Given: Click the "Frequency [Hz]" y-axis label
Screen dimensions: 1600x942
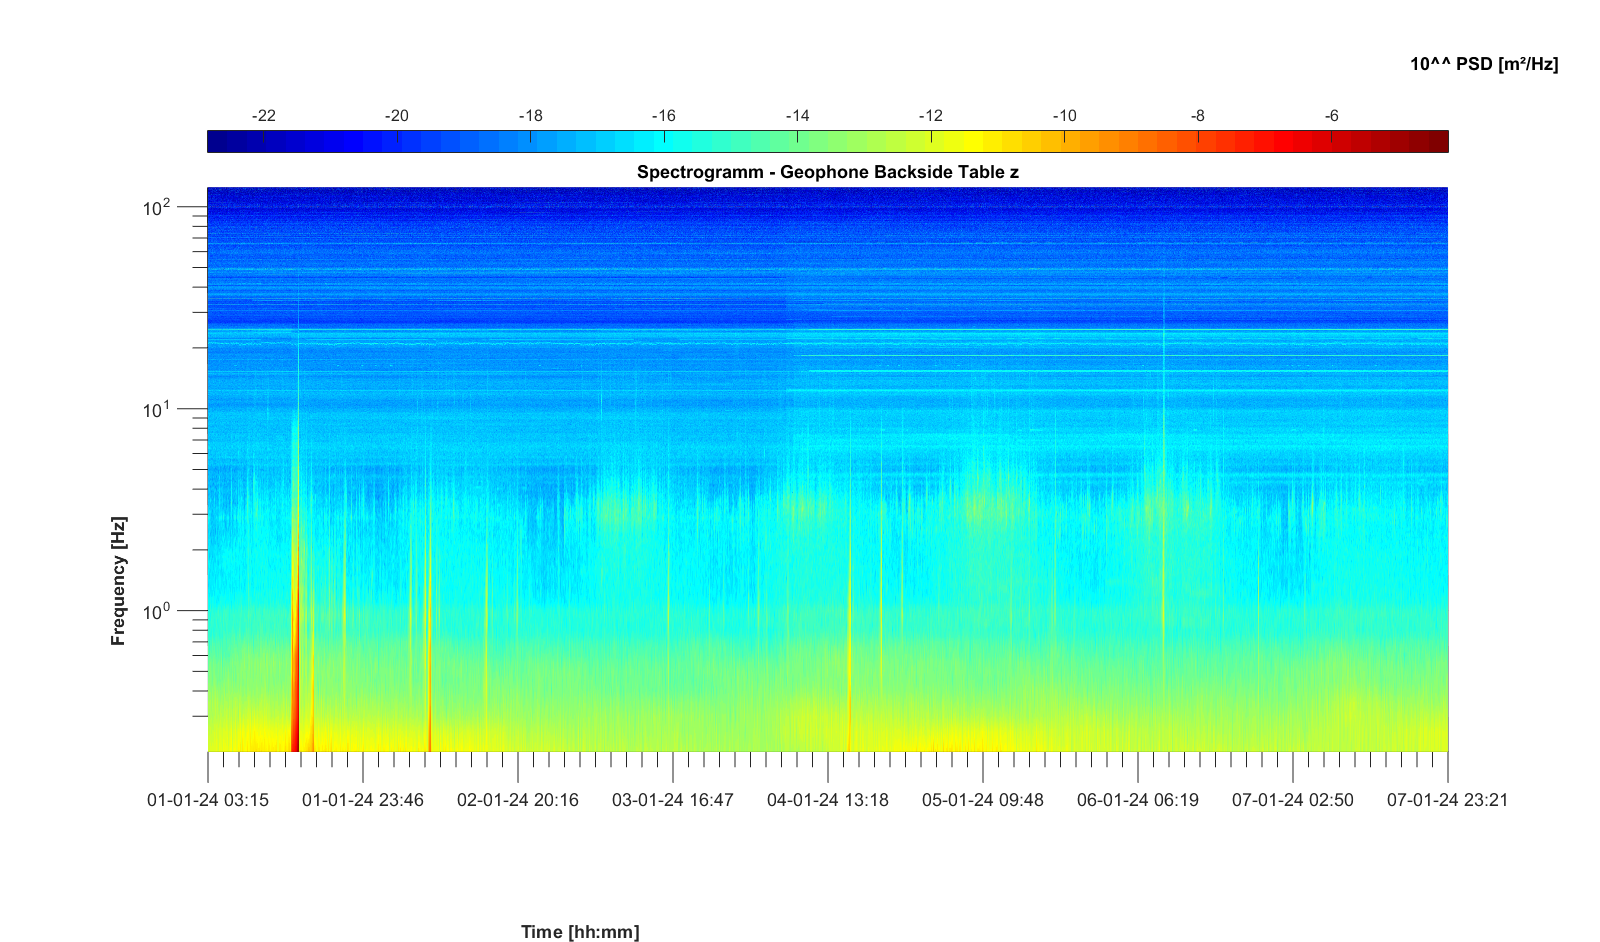Looking at the screenshot, I should click(119, 581).
